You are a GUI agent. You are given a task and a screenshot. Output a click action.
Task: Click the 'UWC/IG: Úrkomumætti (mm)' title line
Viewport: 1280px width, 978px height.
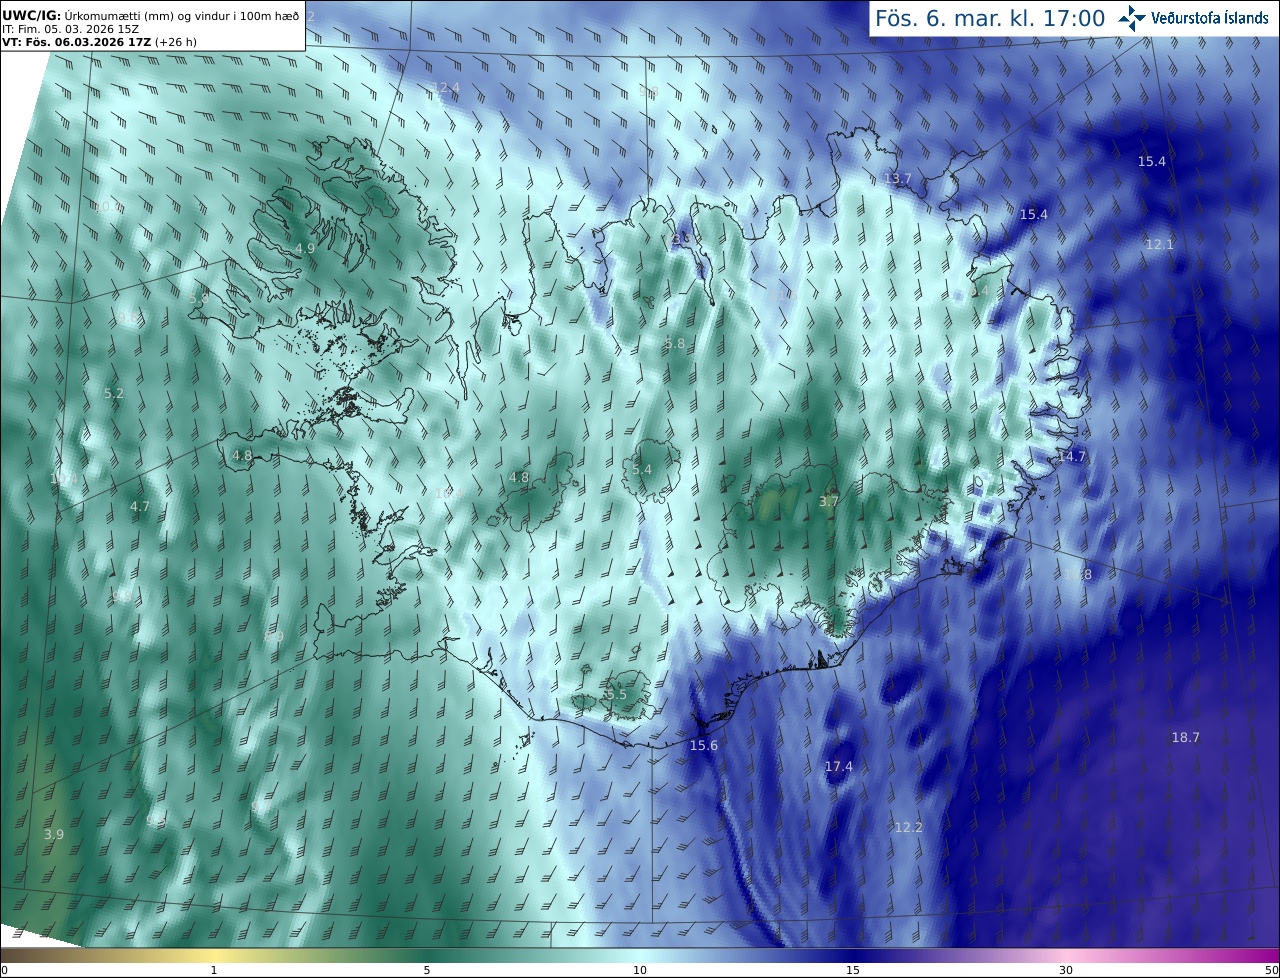[151, 16]
